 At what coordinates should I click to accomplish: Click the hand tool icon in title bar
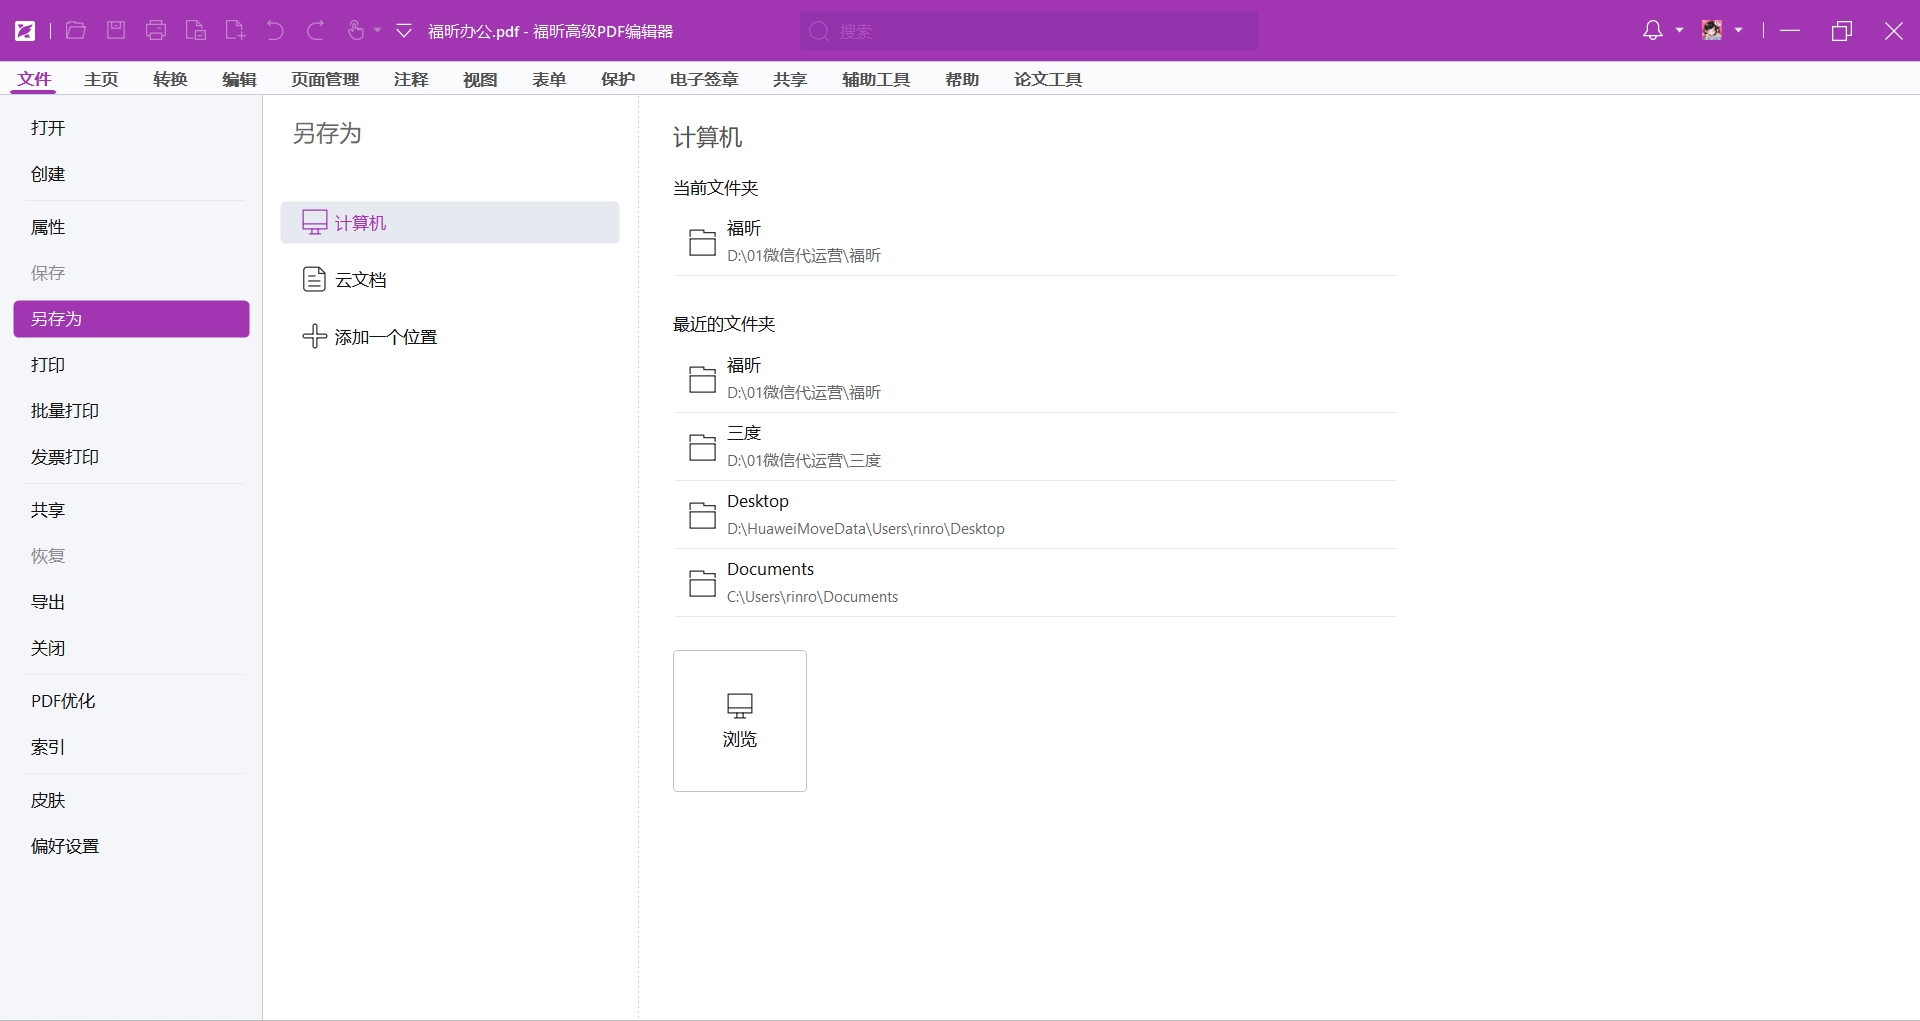[x=355, y=31]
